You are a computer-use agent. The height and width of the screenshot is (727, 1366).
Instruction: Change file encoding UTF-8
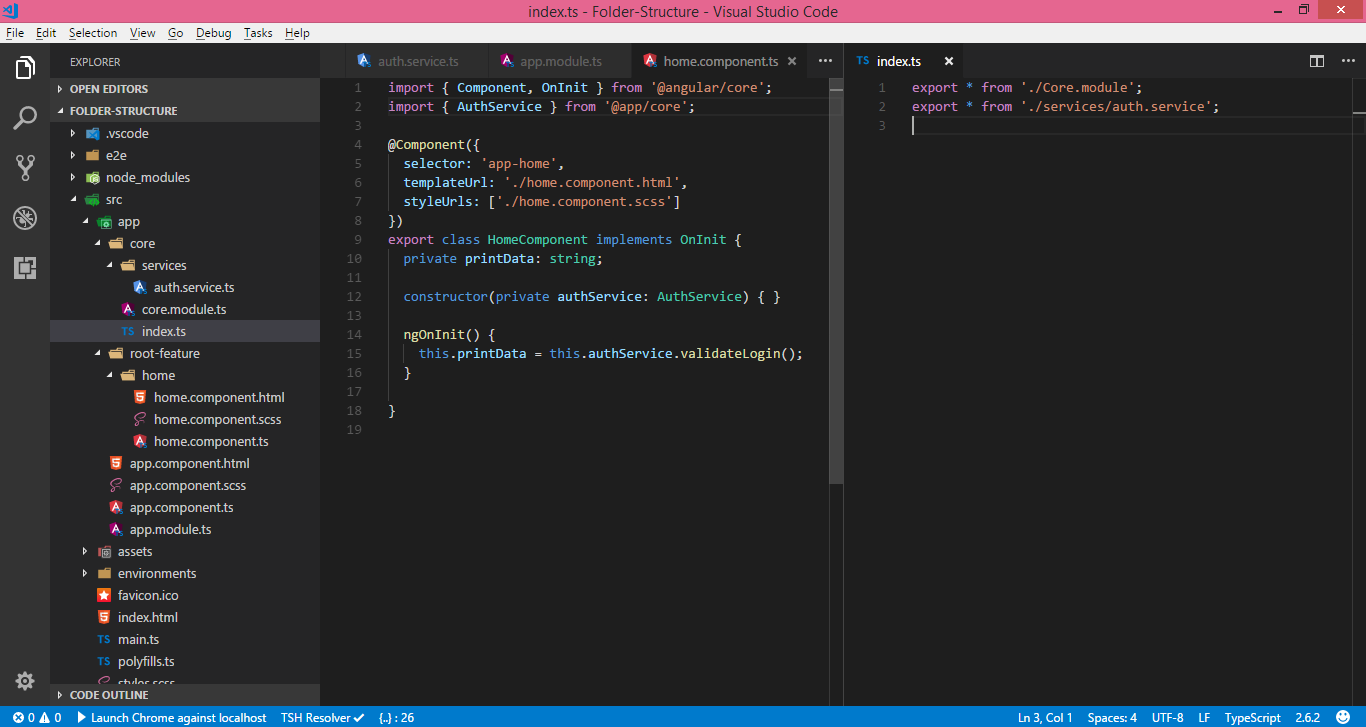(1167, 718)
